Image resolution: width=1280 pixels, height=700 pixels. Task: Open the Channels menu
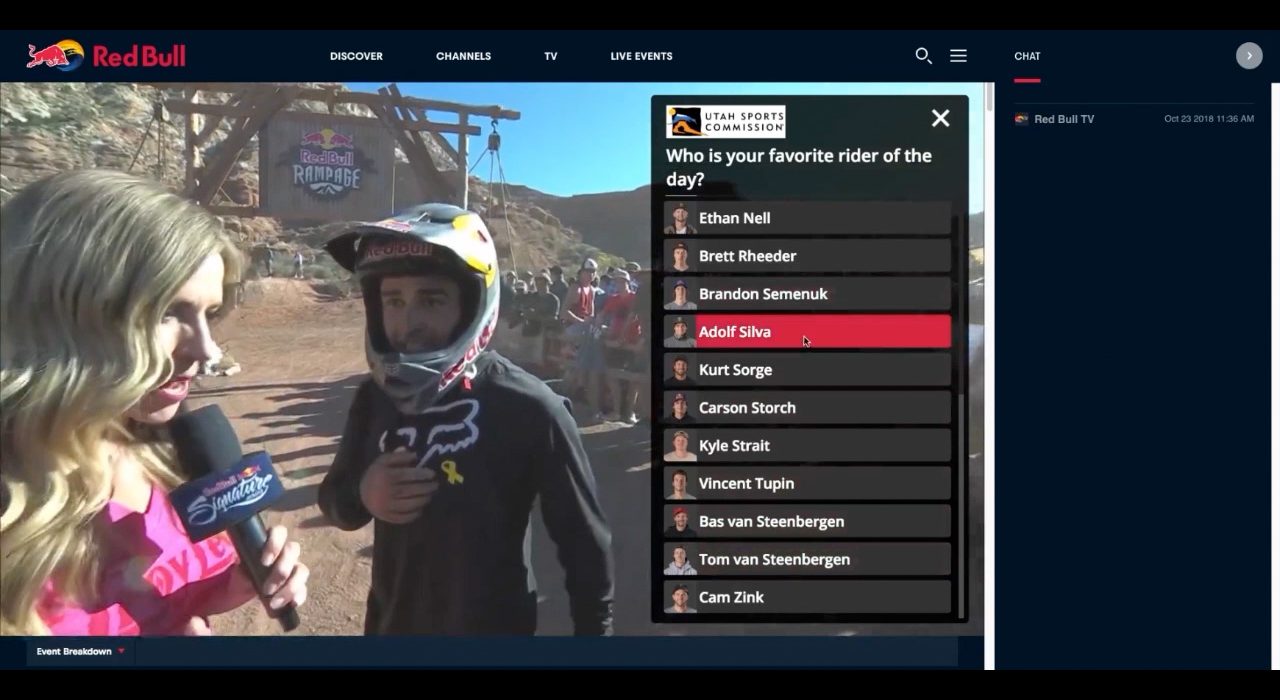point(463,56)
